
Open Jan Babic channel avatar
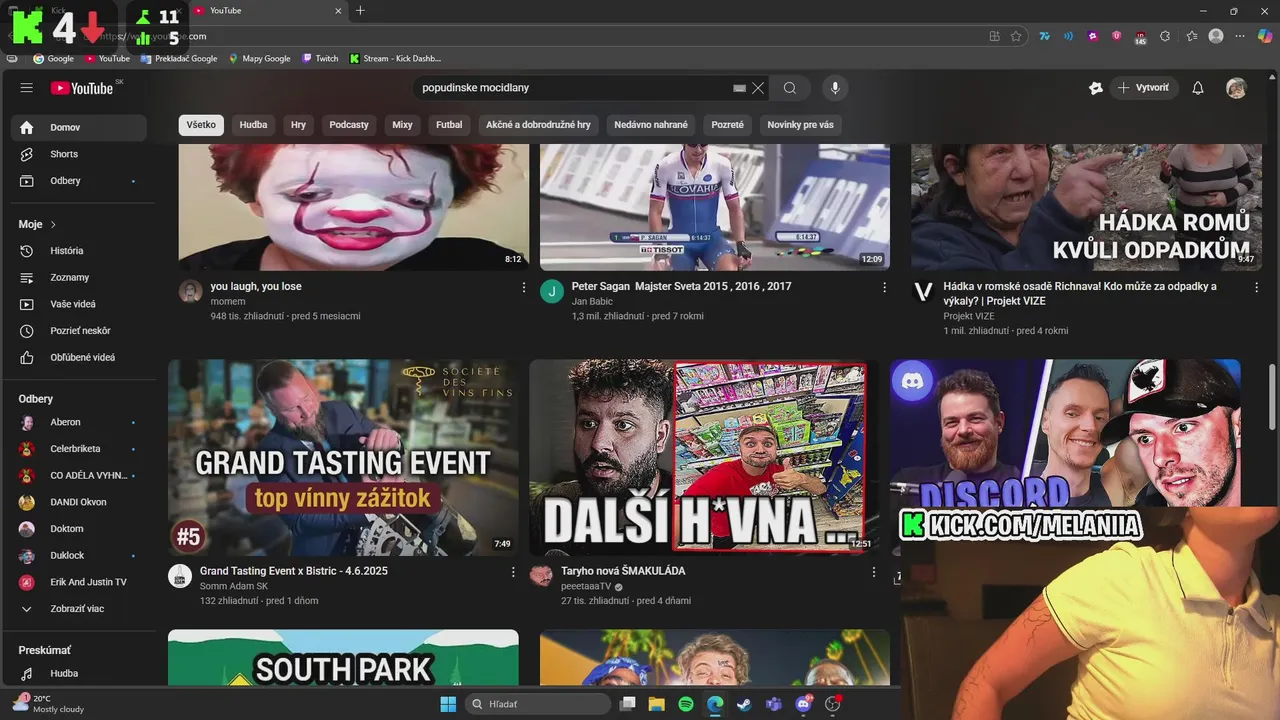[552, 291]
